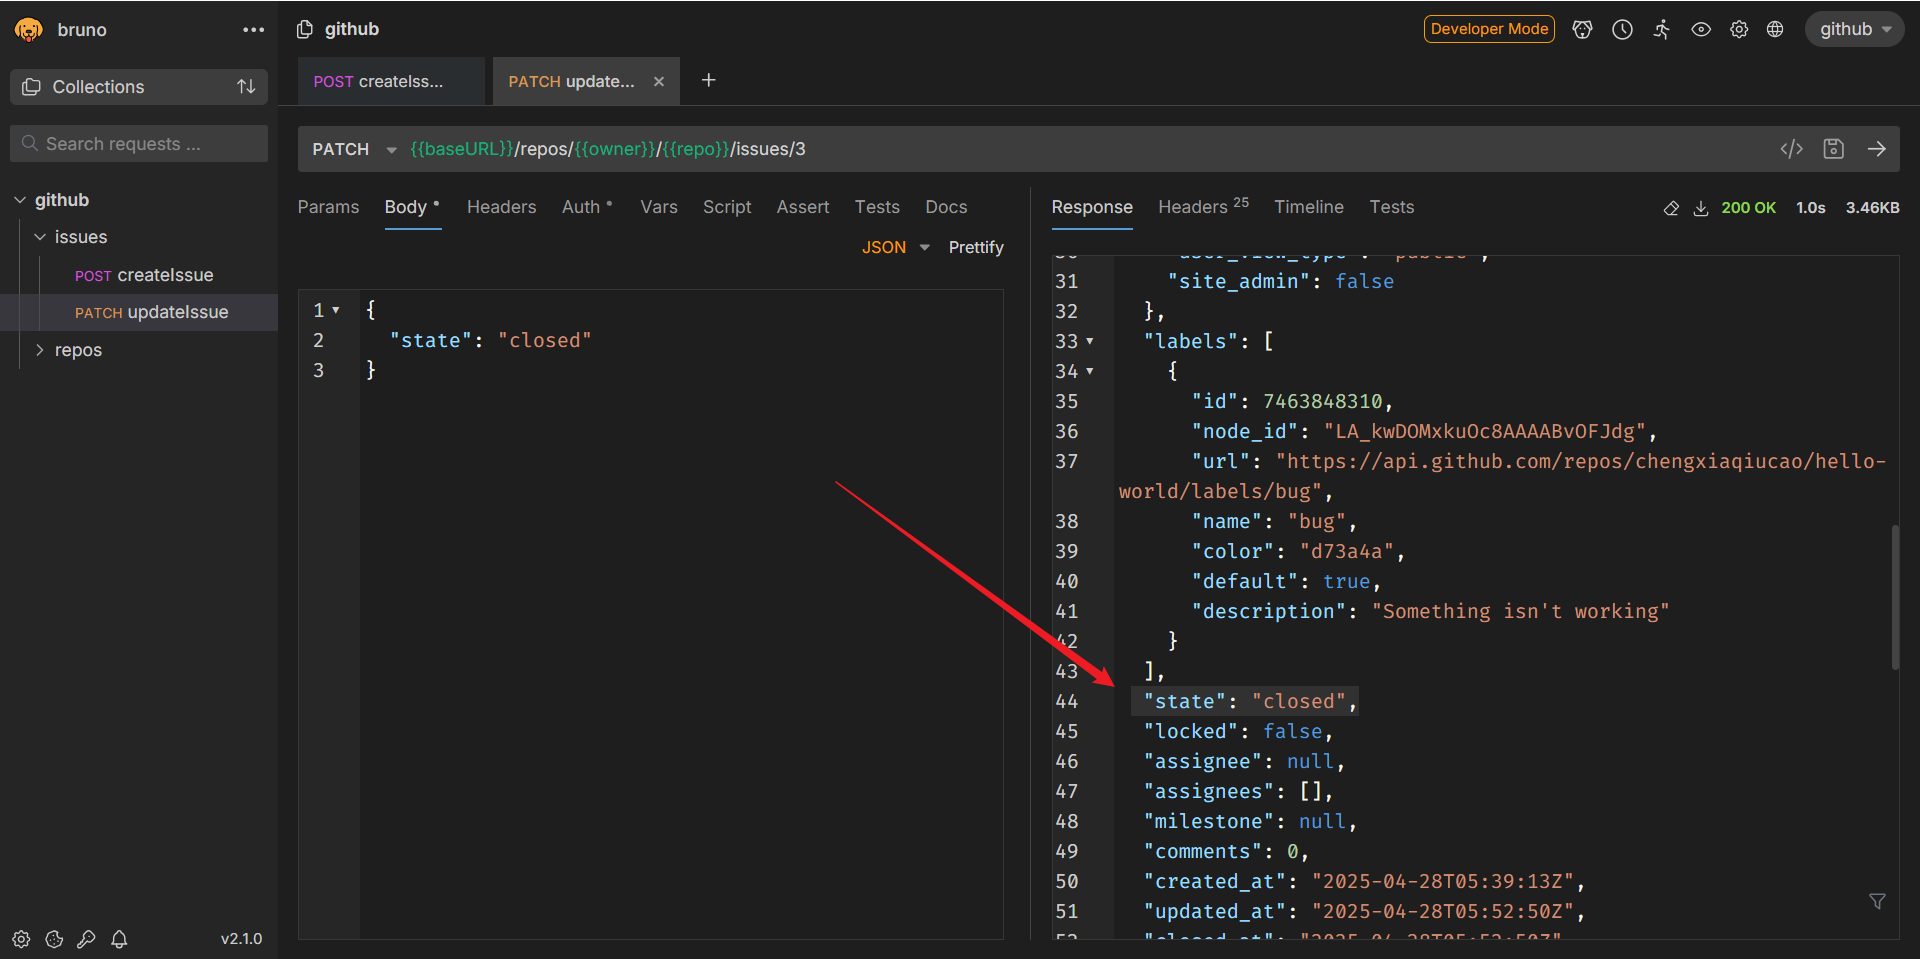Expand the repos folder
Image resolution: width=1920 pixels, height=959 pixels.
click(x=40, y=350)
